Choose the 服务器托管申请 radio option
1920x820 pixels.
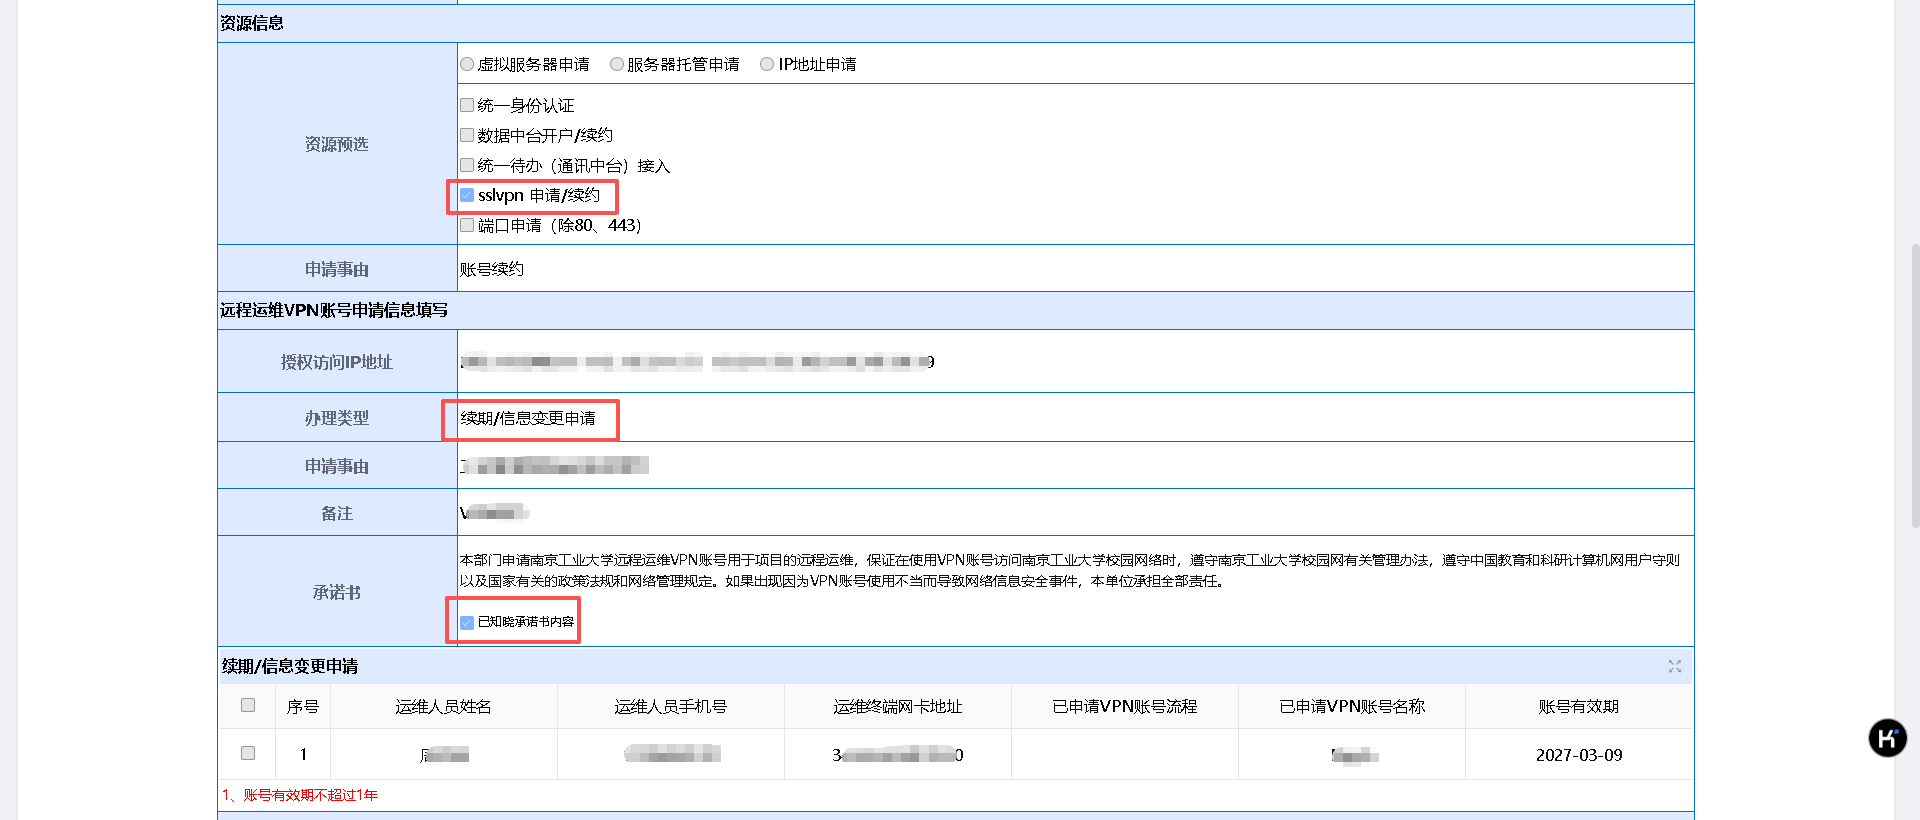point(617,64)
